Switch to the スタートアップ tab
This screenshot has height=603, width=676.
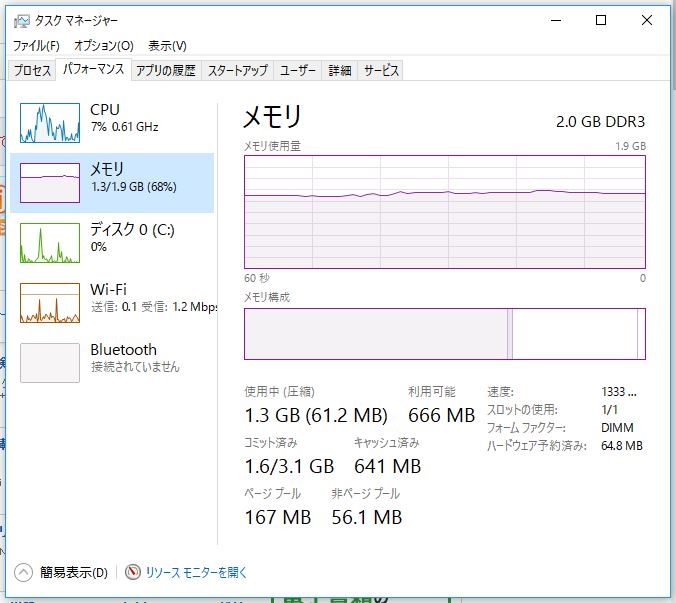pos(237,70)
